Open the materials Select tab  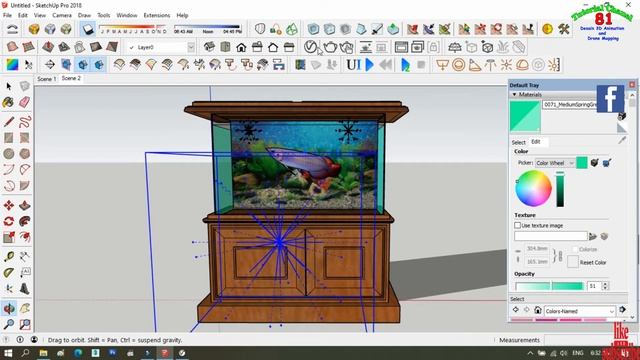click(x=518, y=142)
